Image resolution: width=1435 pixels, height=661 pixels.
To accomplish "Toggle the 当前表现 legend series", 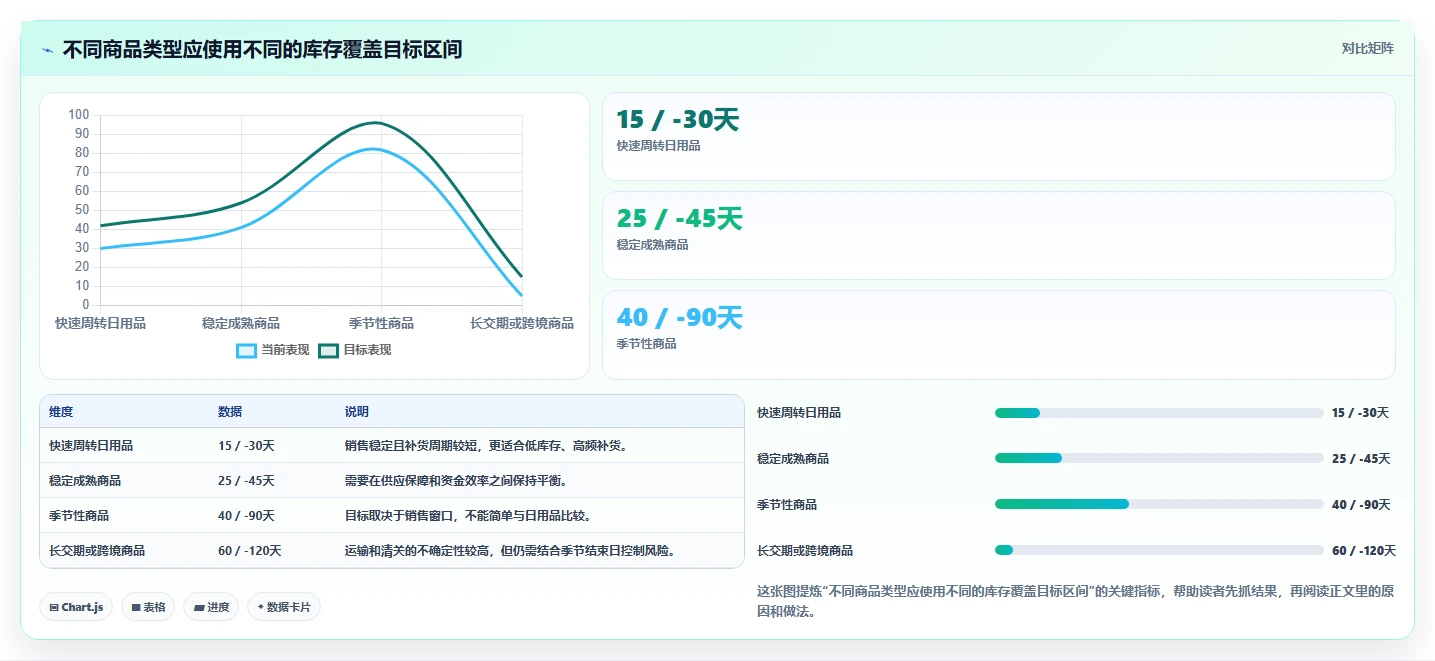I will tap(273, 350).
